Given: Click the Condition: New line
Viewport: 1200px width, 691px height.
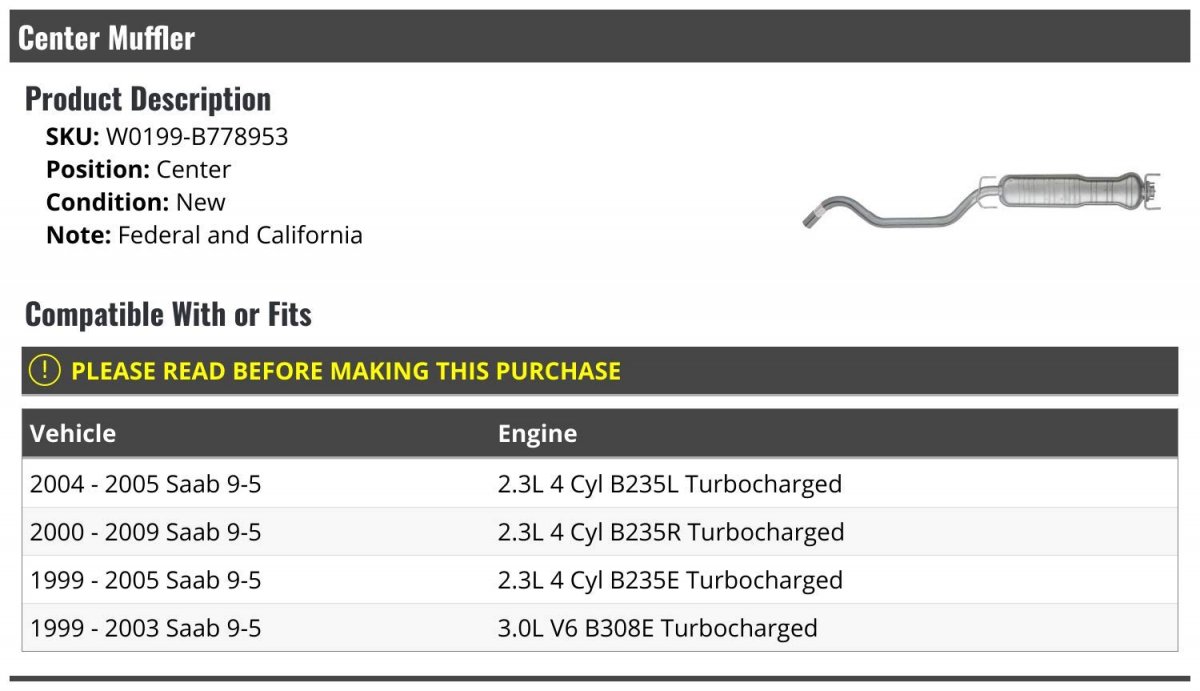Looking at the screenshot, I should pyautogui.click(x=136, y=202).
